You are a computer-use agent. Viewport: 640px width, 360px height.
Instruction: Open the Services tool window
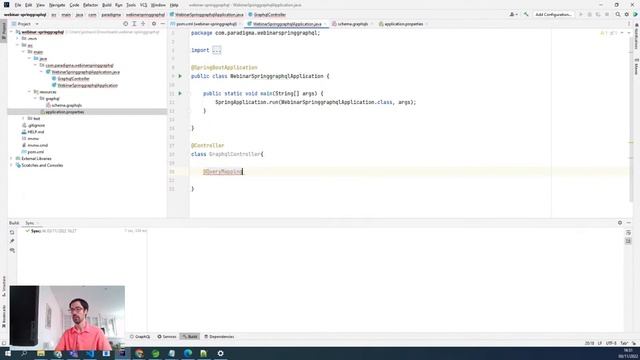click(167, 337)
